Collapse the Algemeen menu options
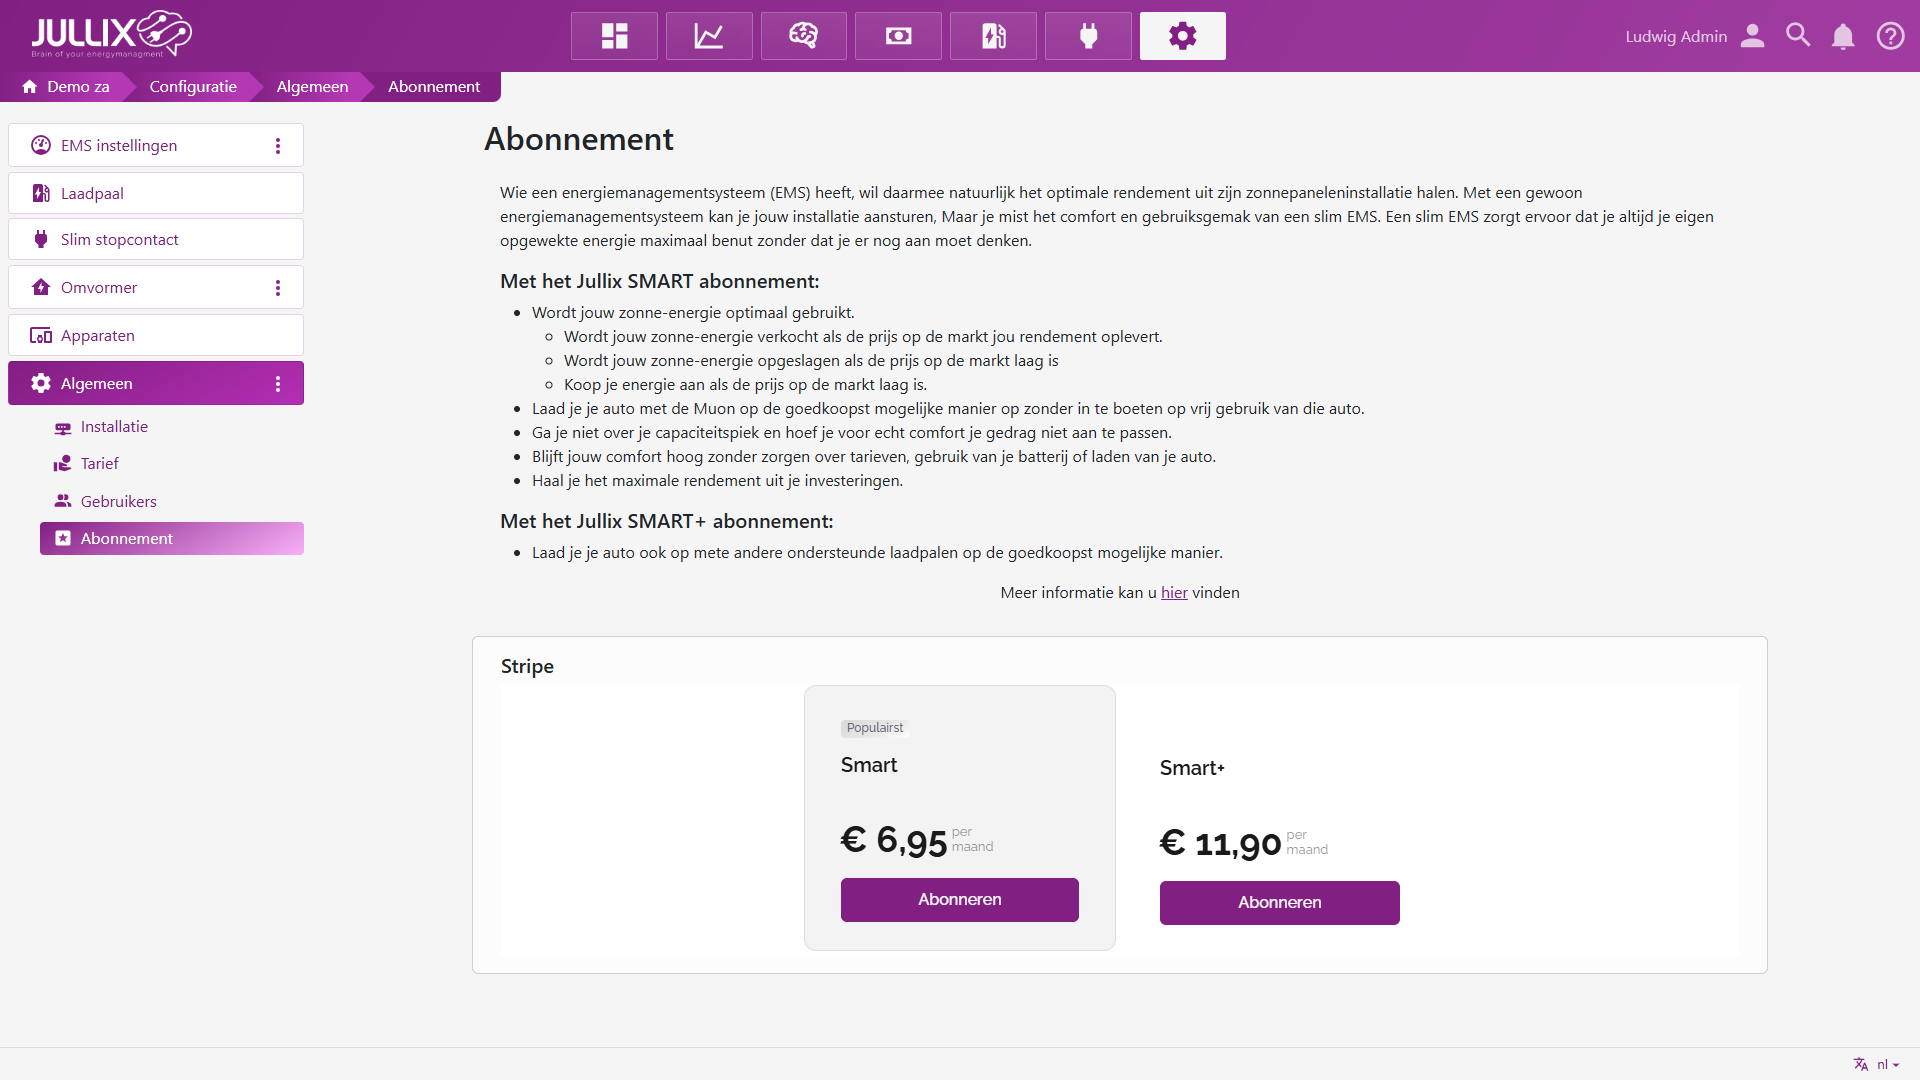The height and width of the screenshot is (1080, 1920). 278,384
